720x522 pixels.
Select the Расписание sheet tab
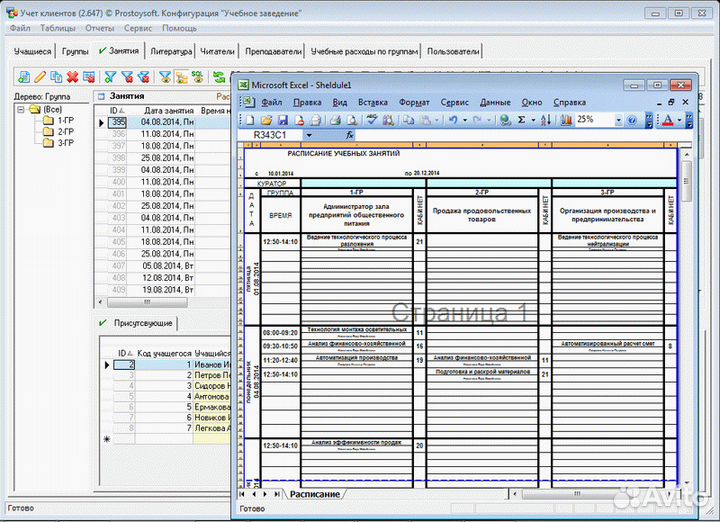[313, 495]
